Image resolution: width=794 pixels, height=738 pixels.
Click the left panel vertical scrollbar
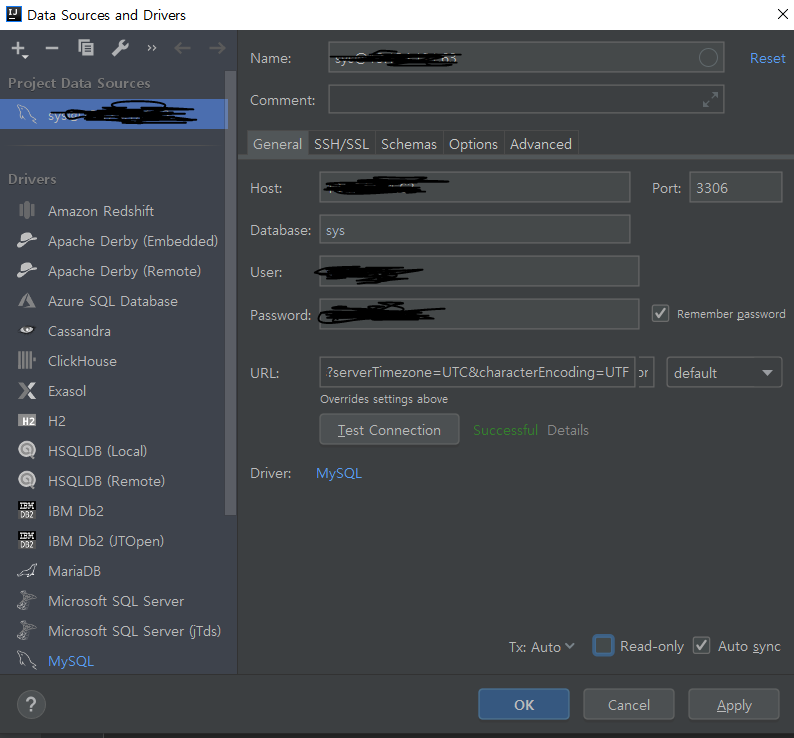click(230, 293)
